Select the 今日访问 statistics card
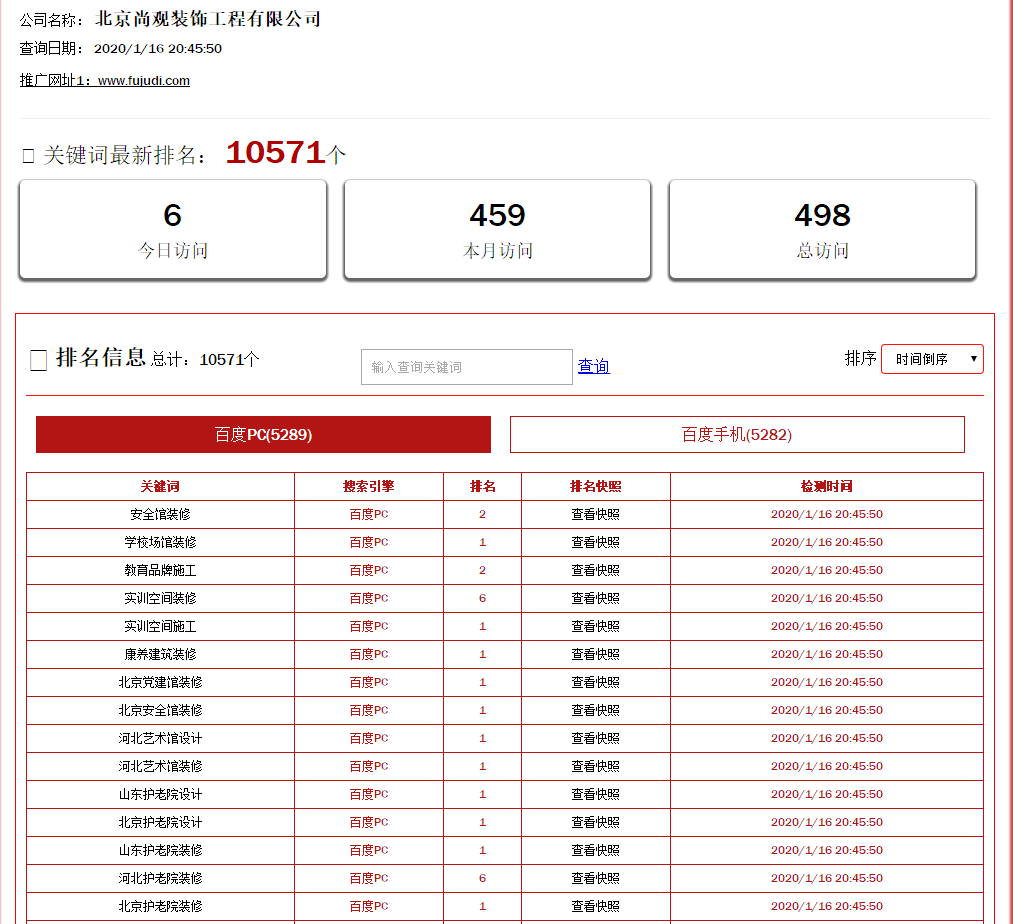 (173, 230)
